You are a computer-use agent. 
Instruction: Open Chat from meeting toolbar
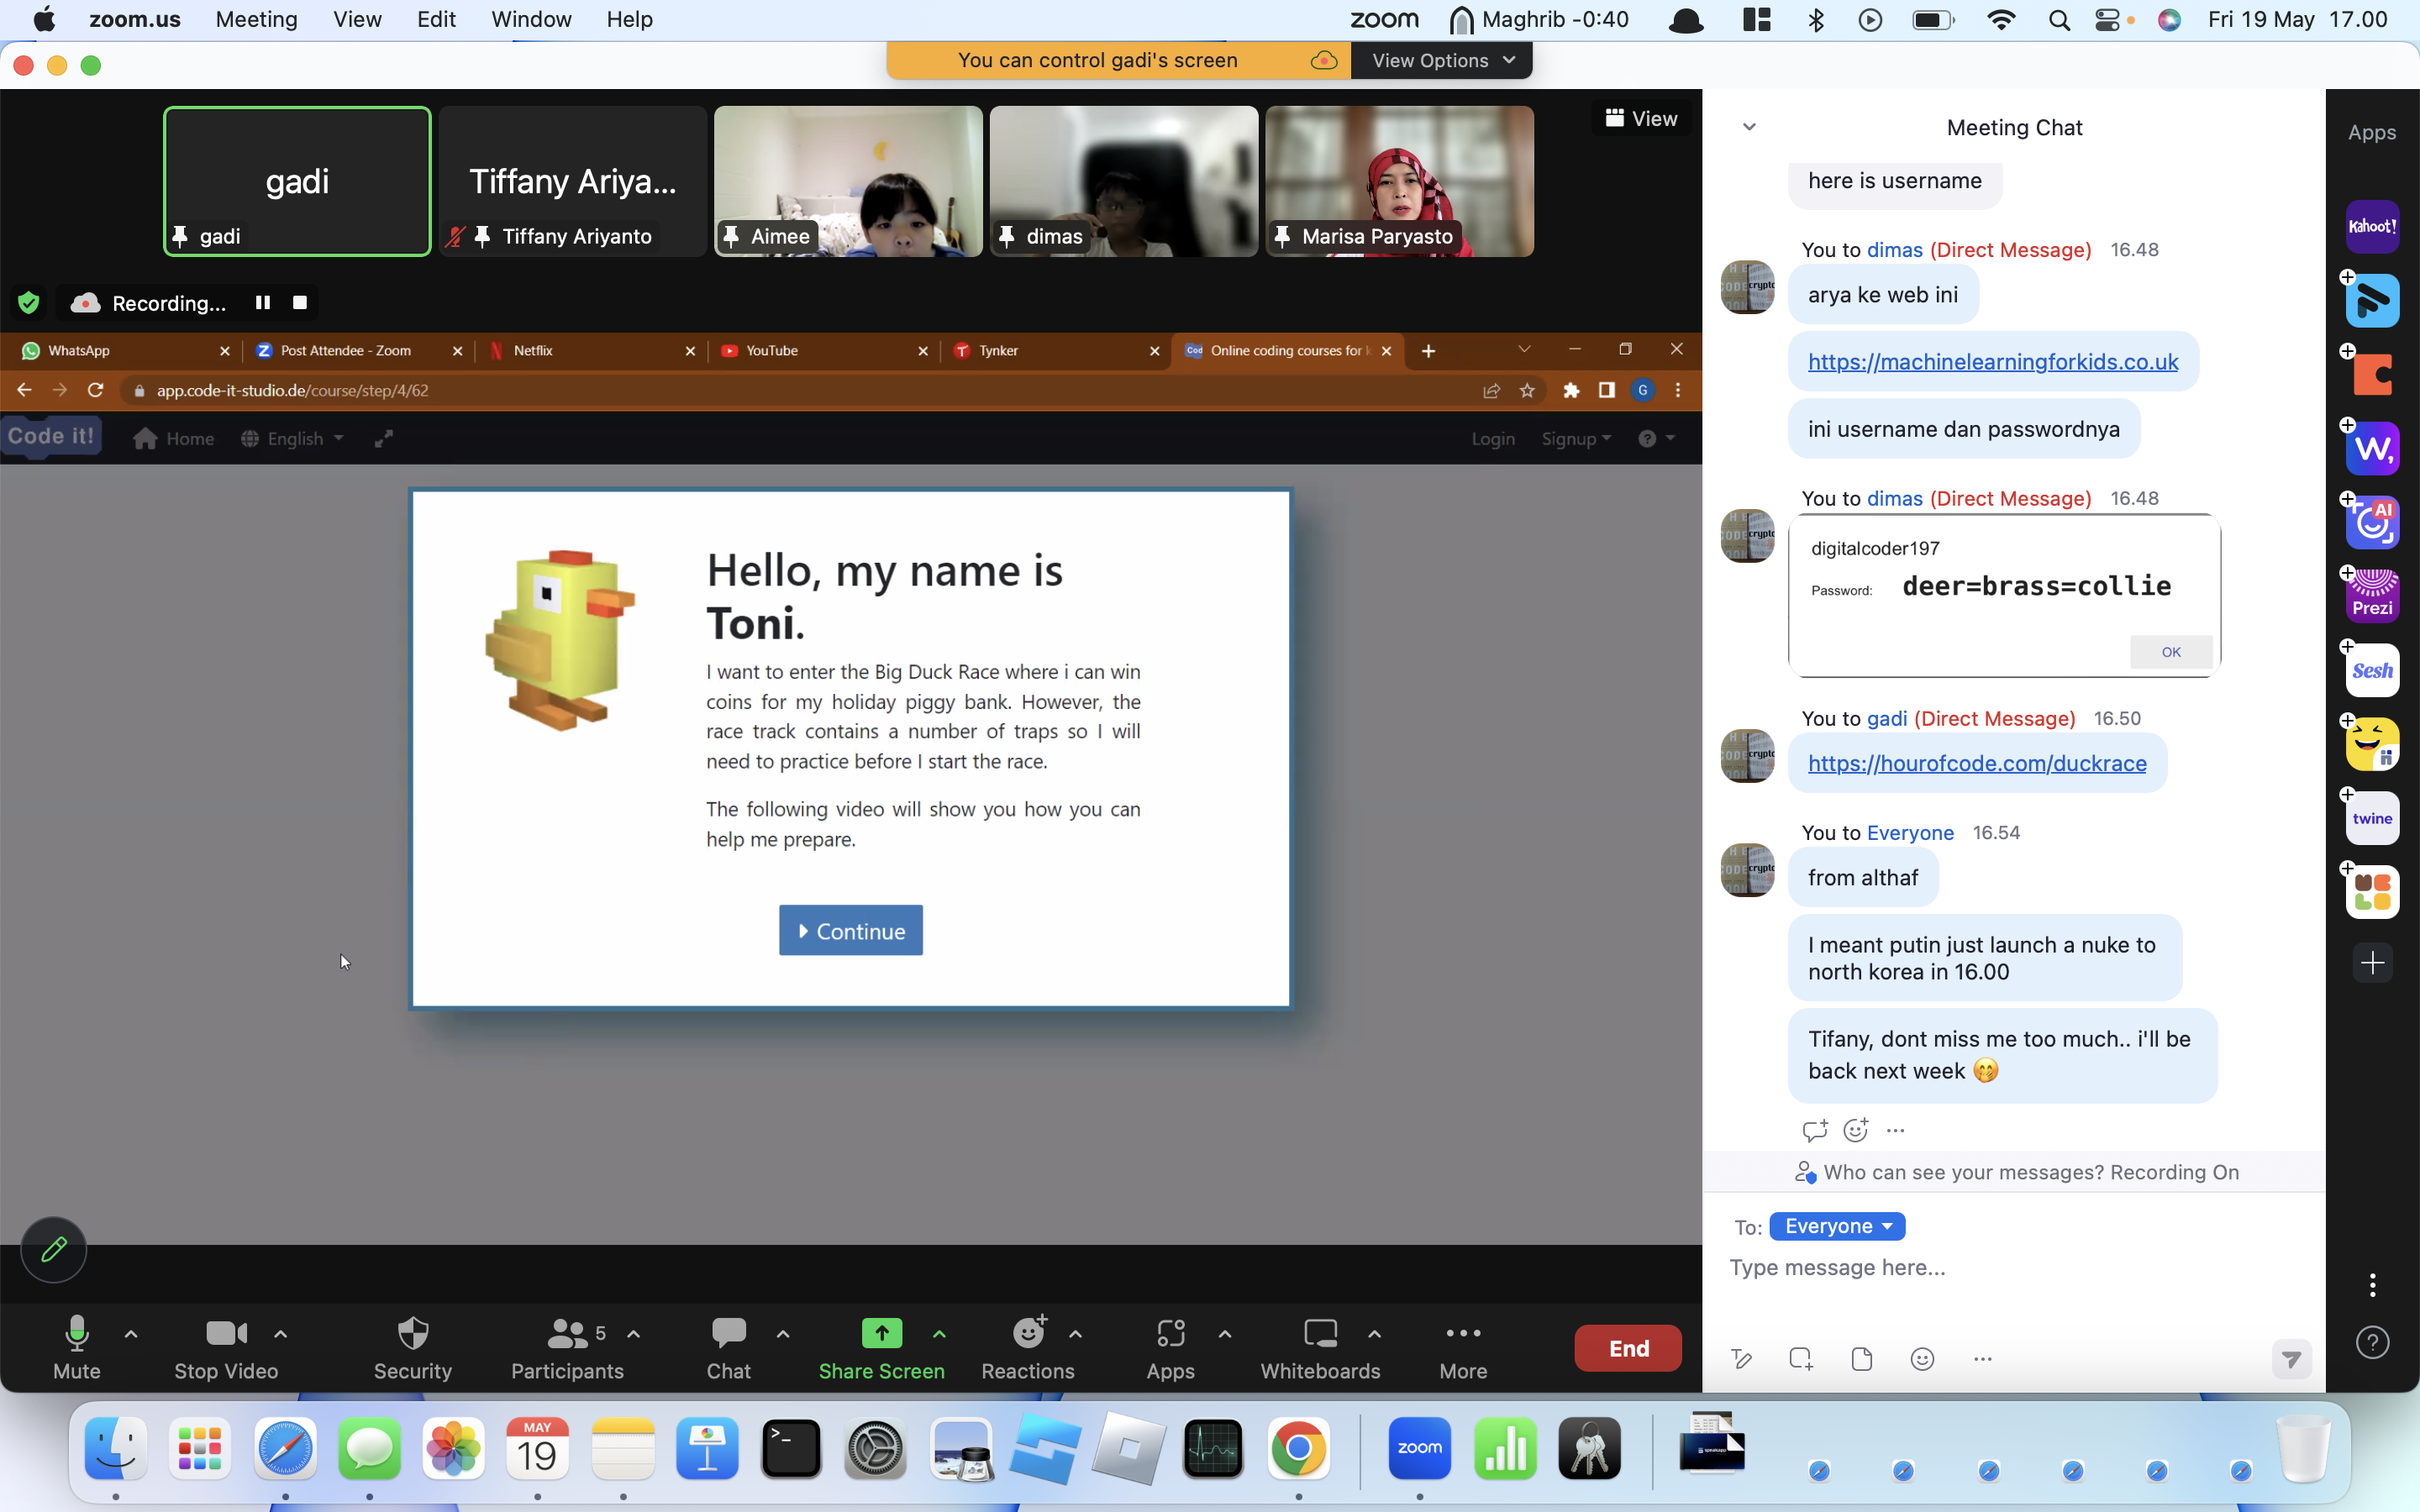tap(729, 1348)
